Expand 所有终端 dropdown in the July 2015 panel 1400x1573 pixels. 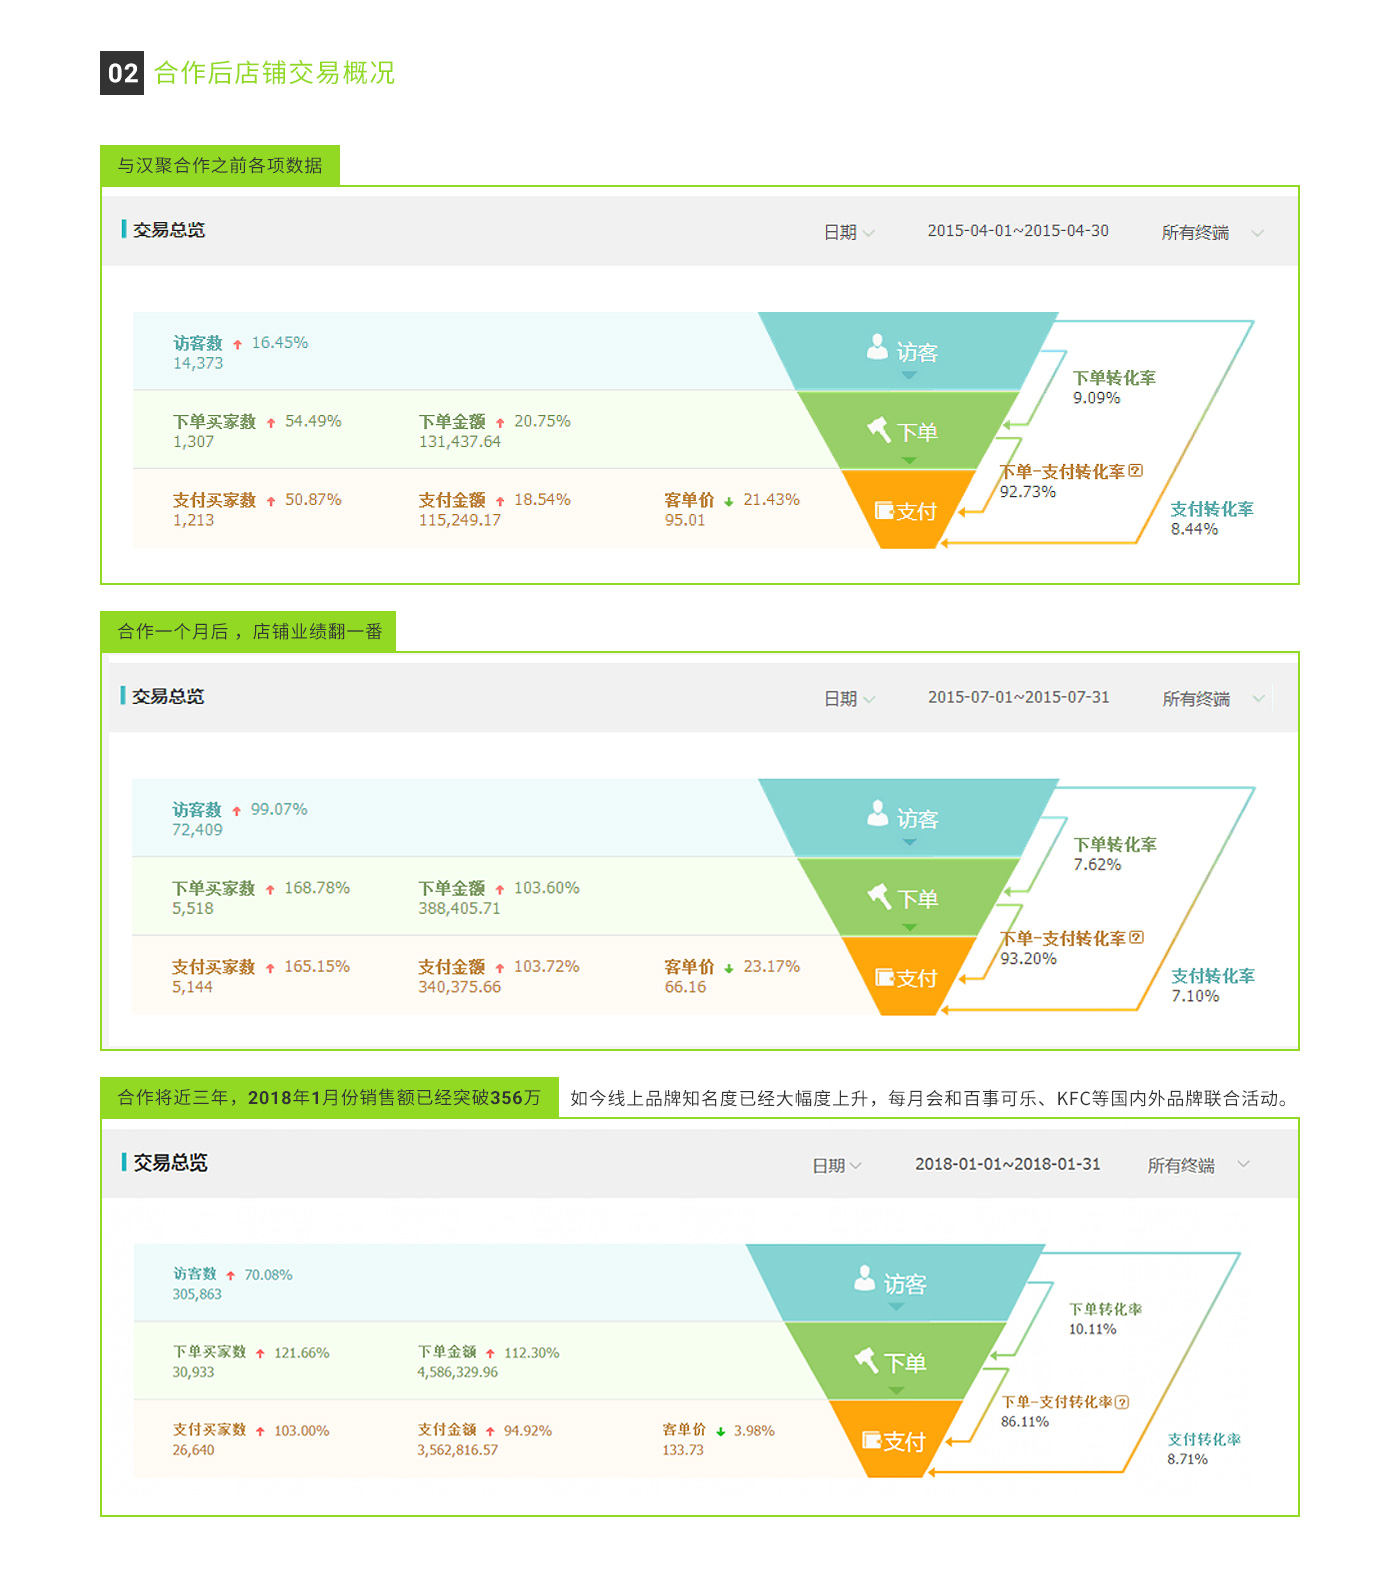(x=1259, y=698)
